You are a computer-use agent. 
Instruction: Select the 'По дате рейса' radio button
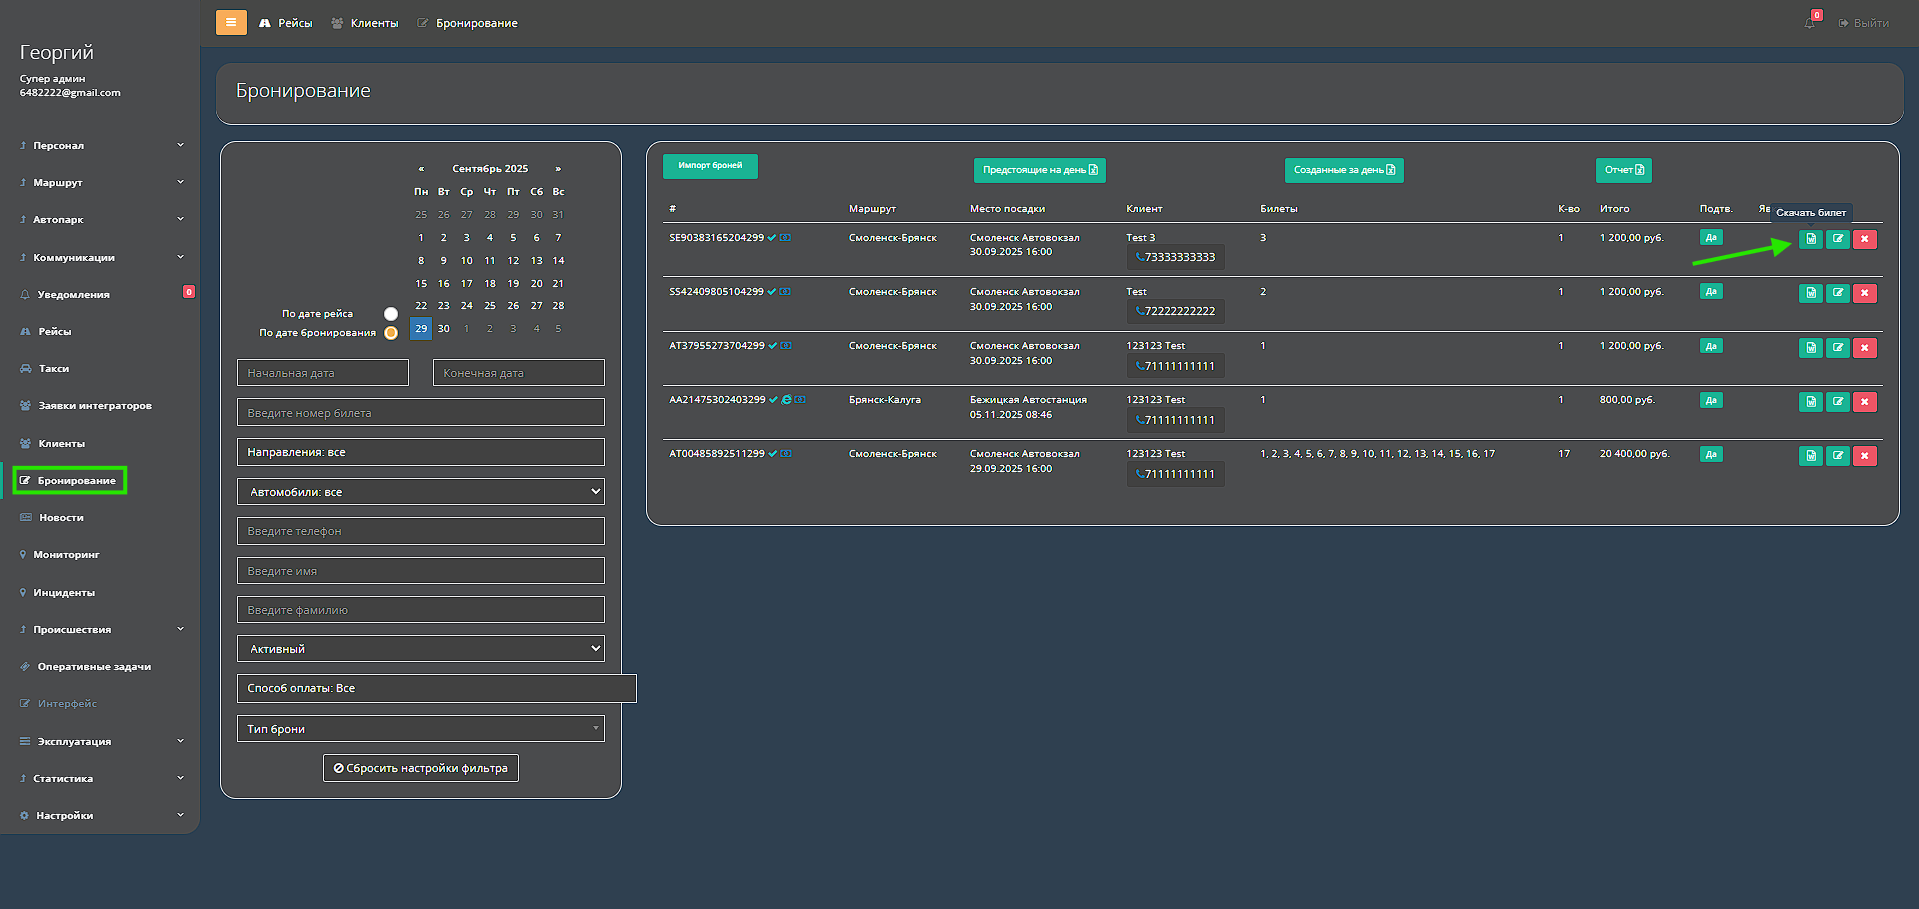[x=391, y=314]
